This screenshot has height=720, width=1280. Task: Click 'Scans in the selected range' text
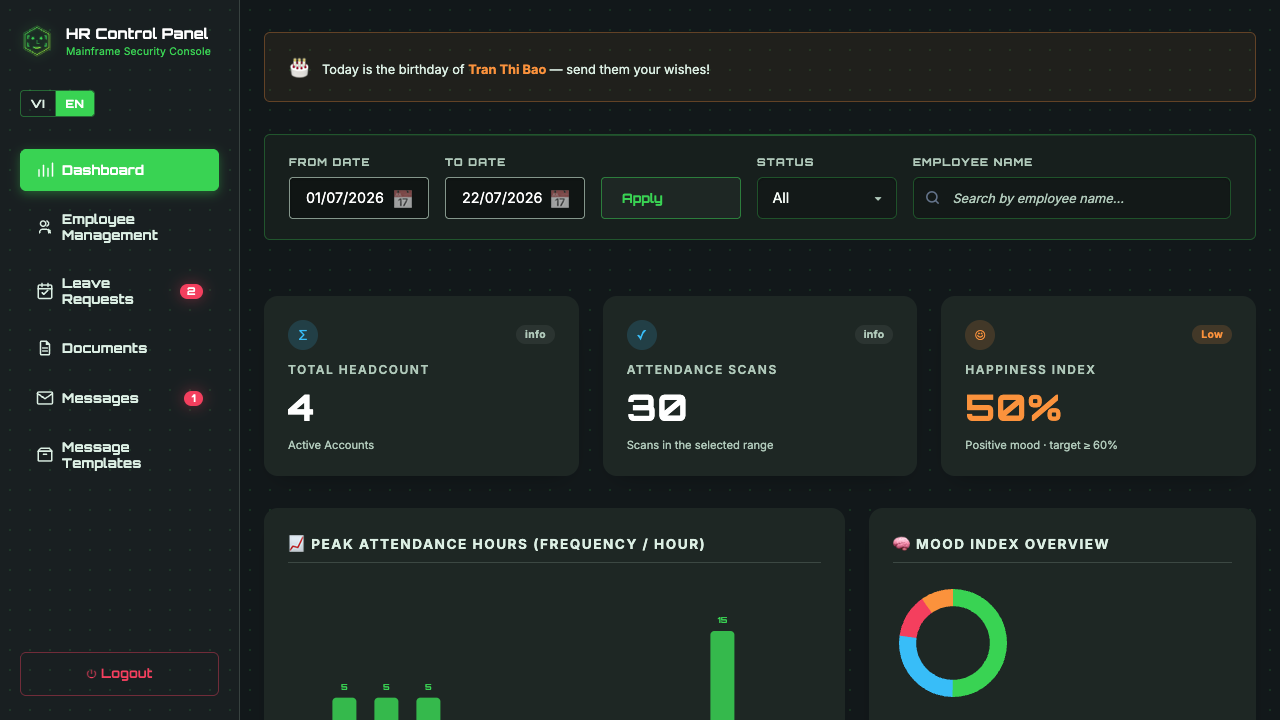(700, 445)
